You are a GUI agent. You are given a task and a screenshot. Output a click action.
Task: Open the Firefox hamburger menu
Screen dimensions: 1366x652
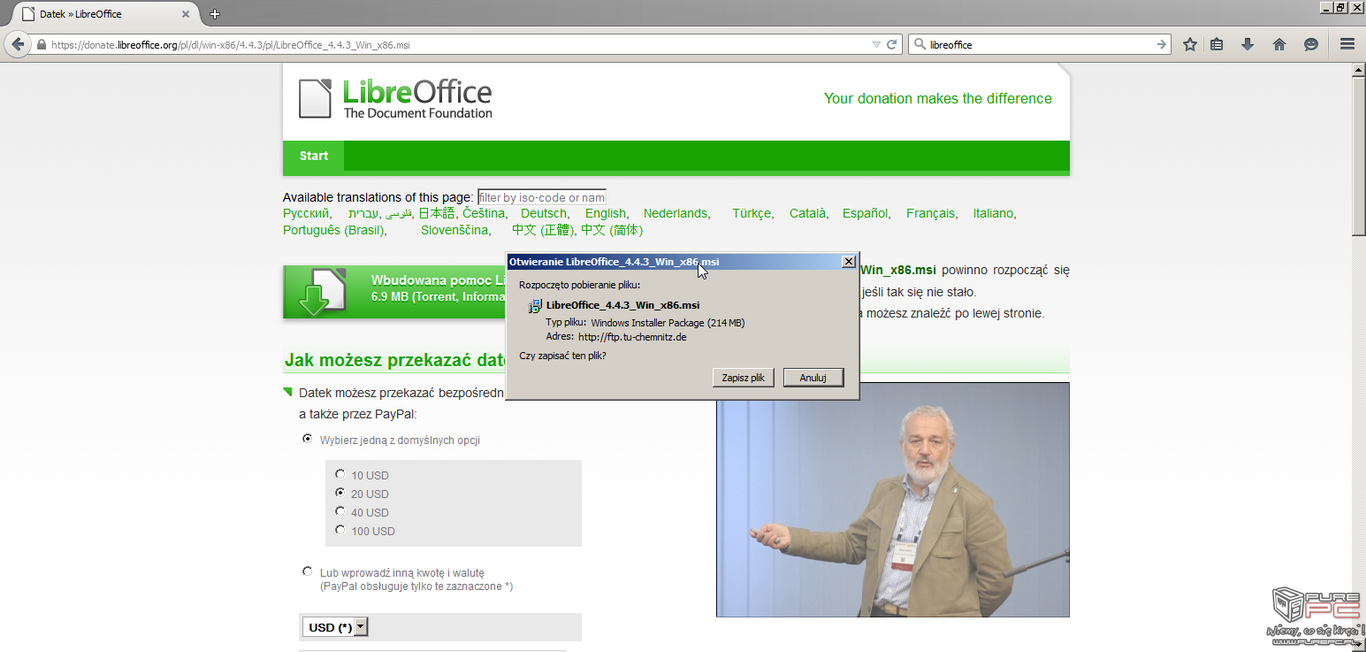click(1347, 45)
